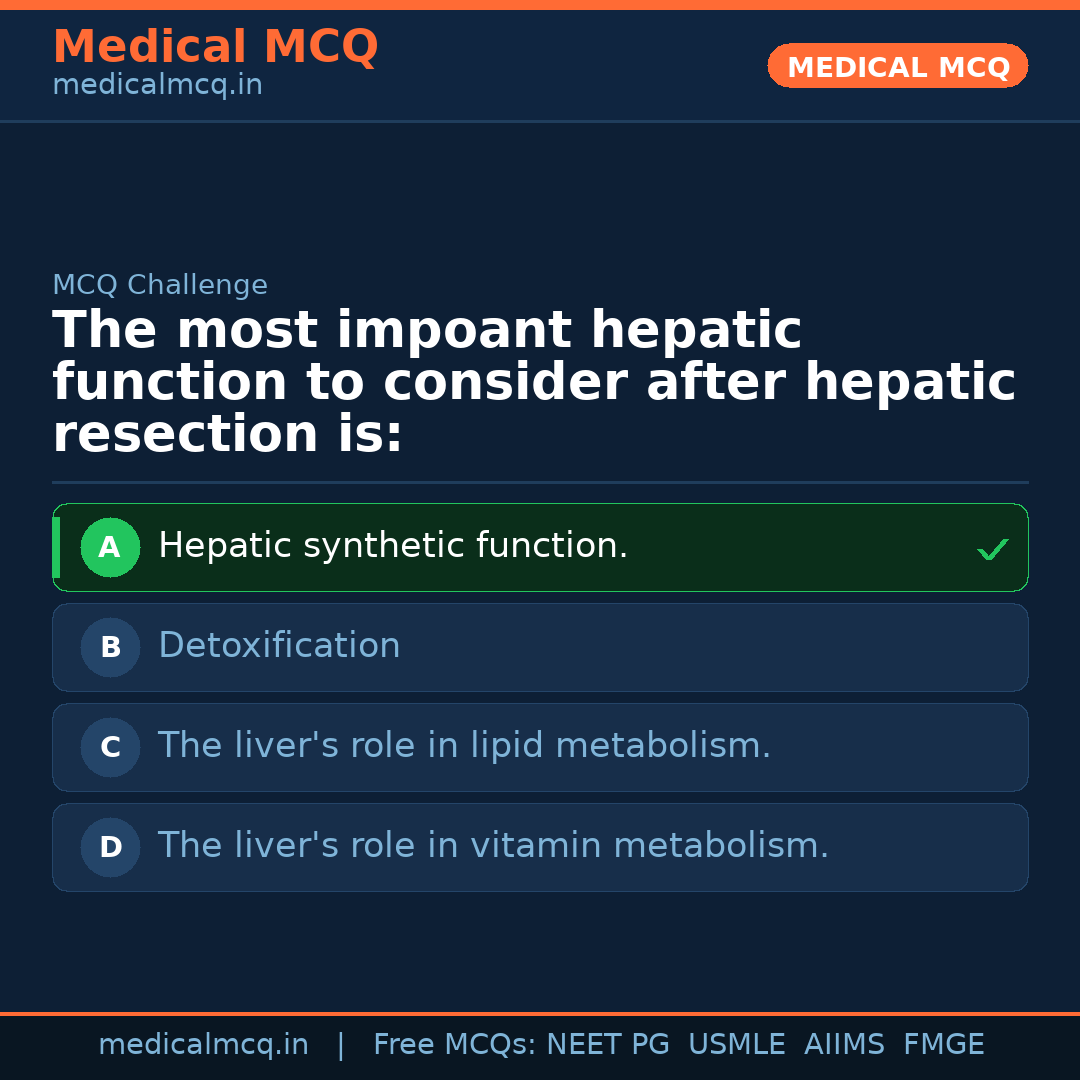
Task: Select the B option letter circle
Action: coord(110,647)
